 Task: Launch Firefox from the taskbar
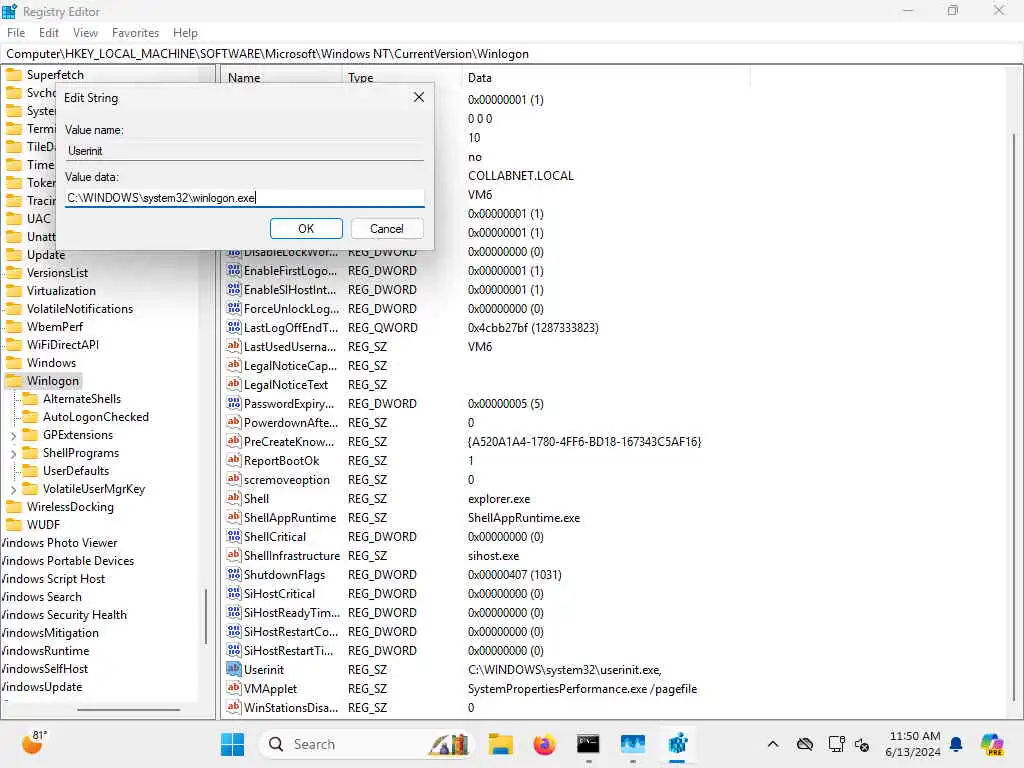tap(544, 744)
